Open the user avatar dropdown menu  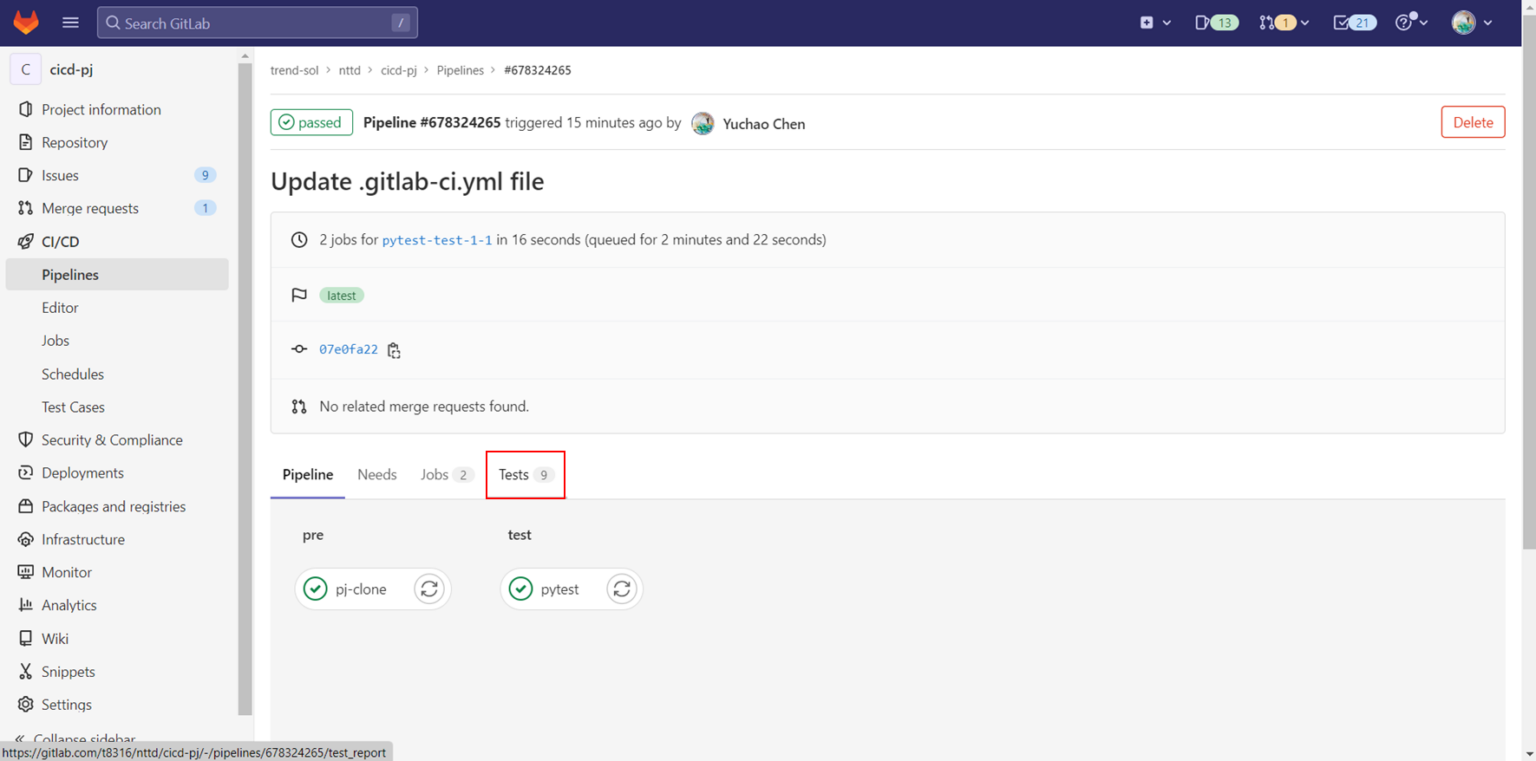[x=1464, y=21]
